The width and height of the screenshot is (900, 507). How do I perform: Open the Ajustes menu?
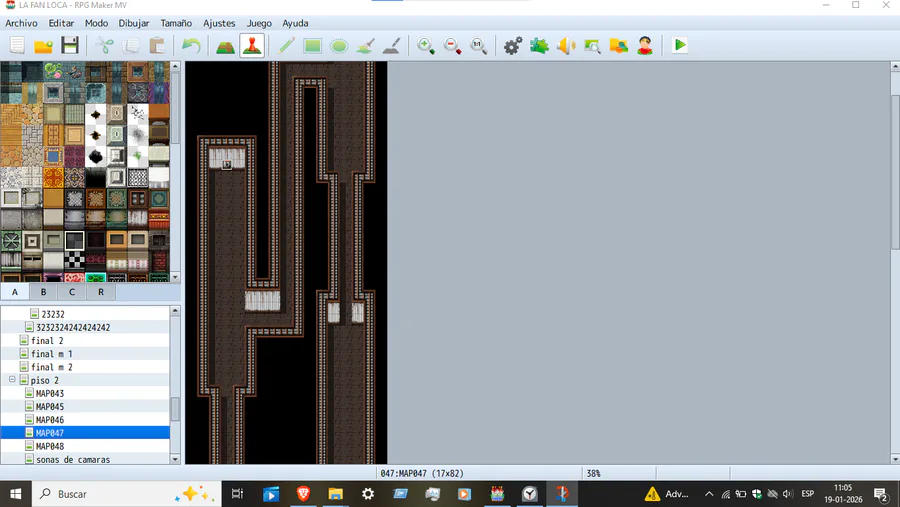tap(219, 23)
